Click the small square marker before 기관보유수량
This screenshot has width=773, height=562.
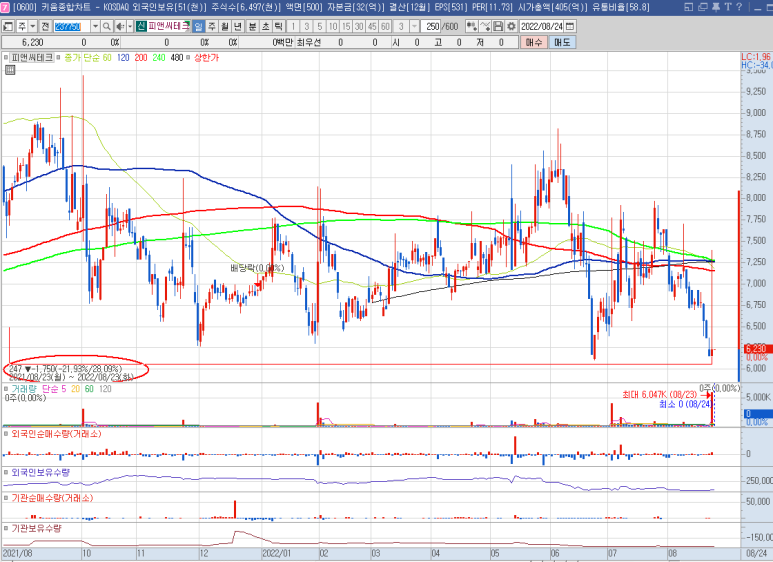pyautogui.click(x=6, y=528)
